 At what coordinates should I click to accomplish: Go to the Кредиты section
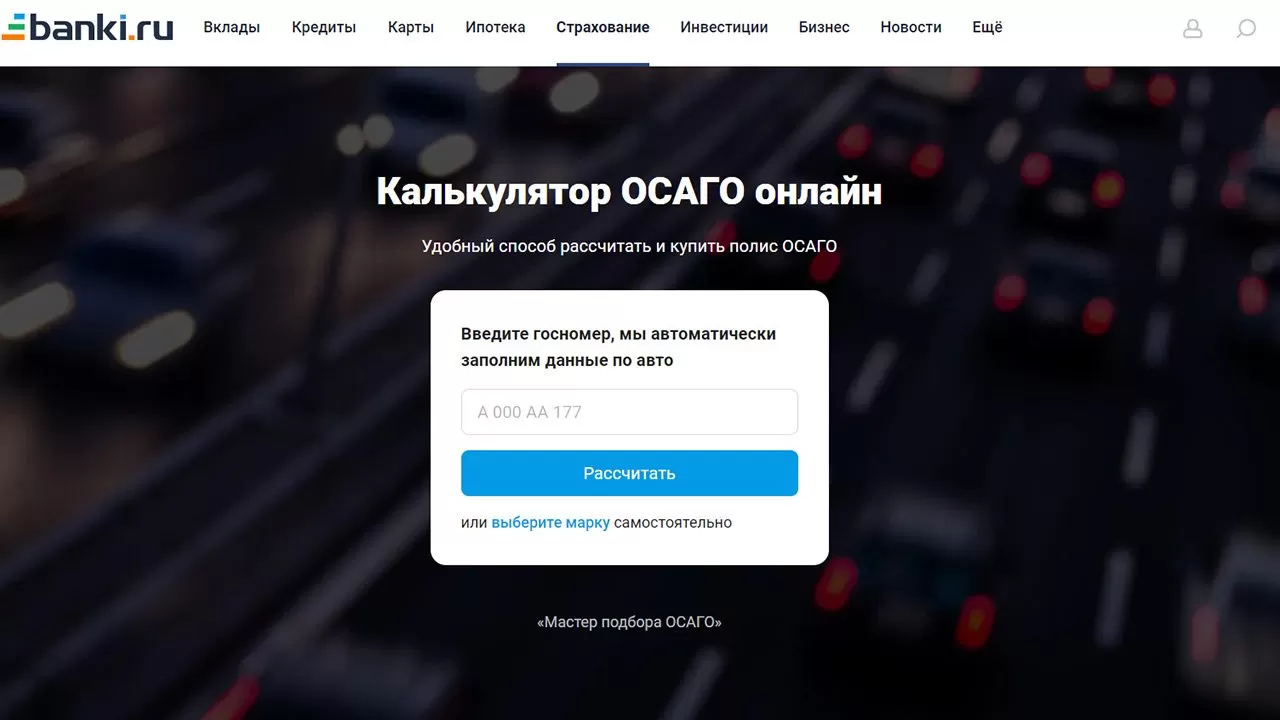point(324,28)
